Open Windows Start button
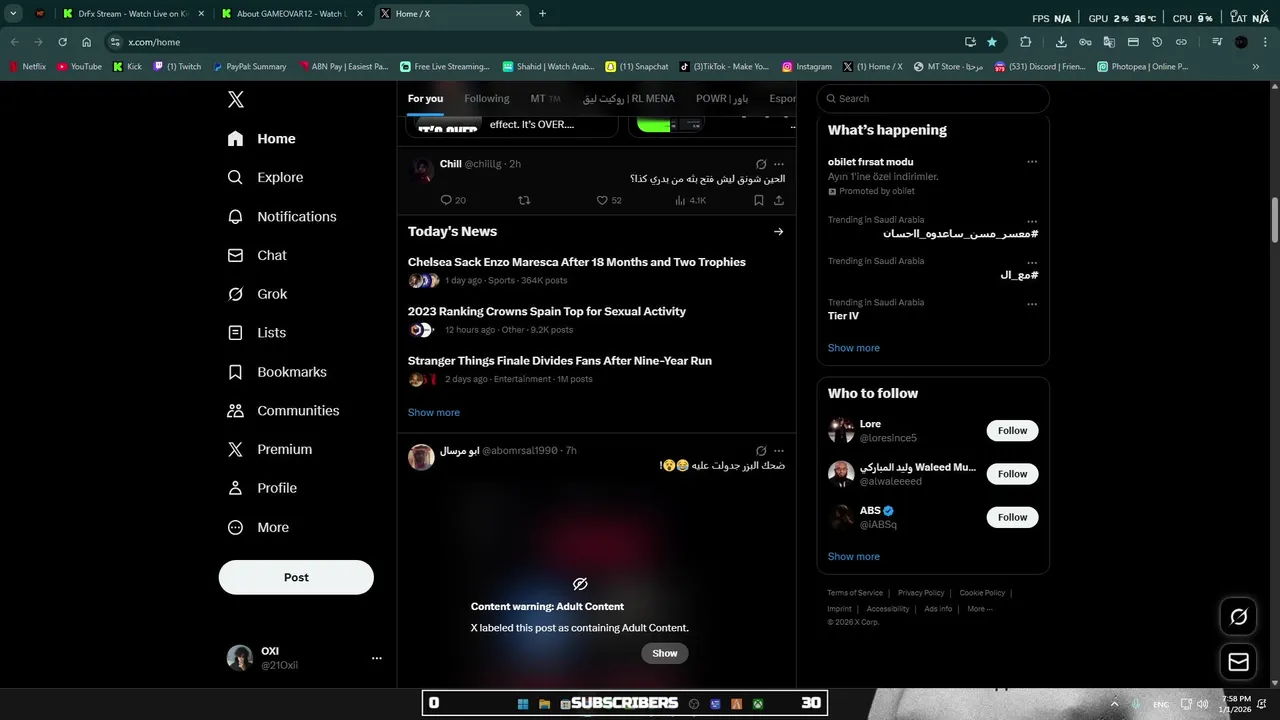Image resolution: width=1280 pixels, height=720 pixels. click(522, 704)
